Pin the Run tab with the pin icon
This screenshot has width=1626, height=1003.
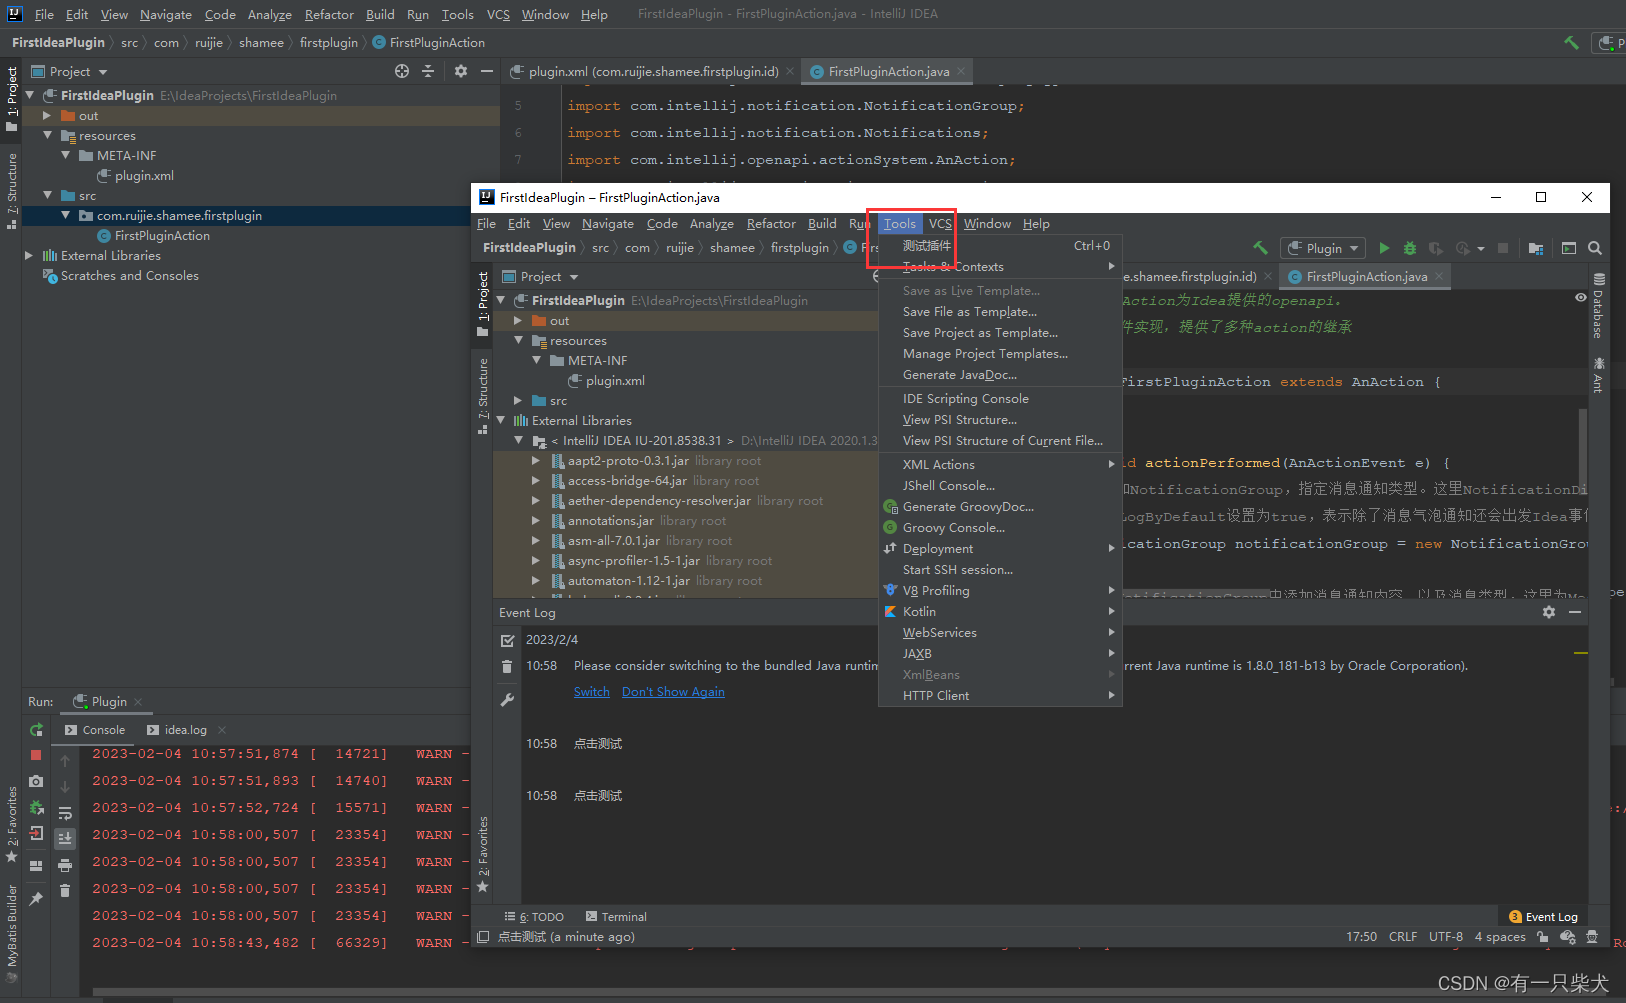pos(36,899)
